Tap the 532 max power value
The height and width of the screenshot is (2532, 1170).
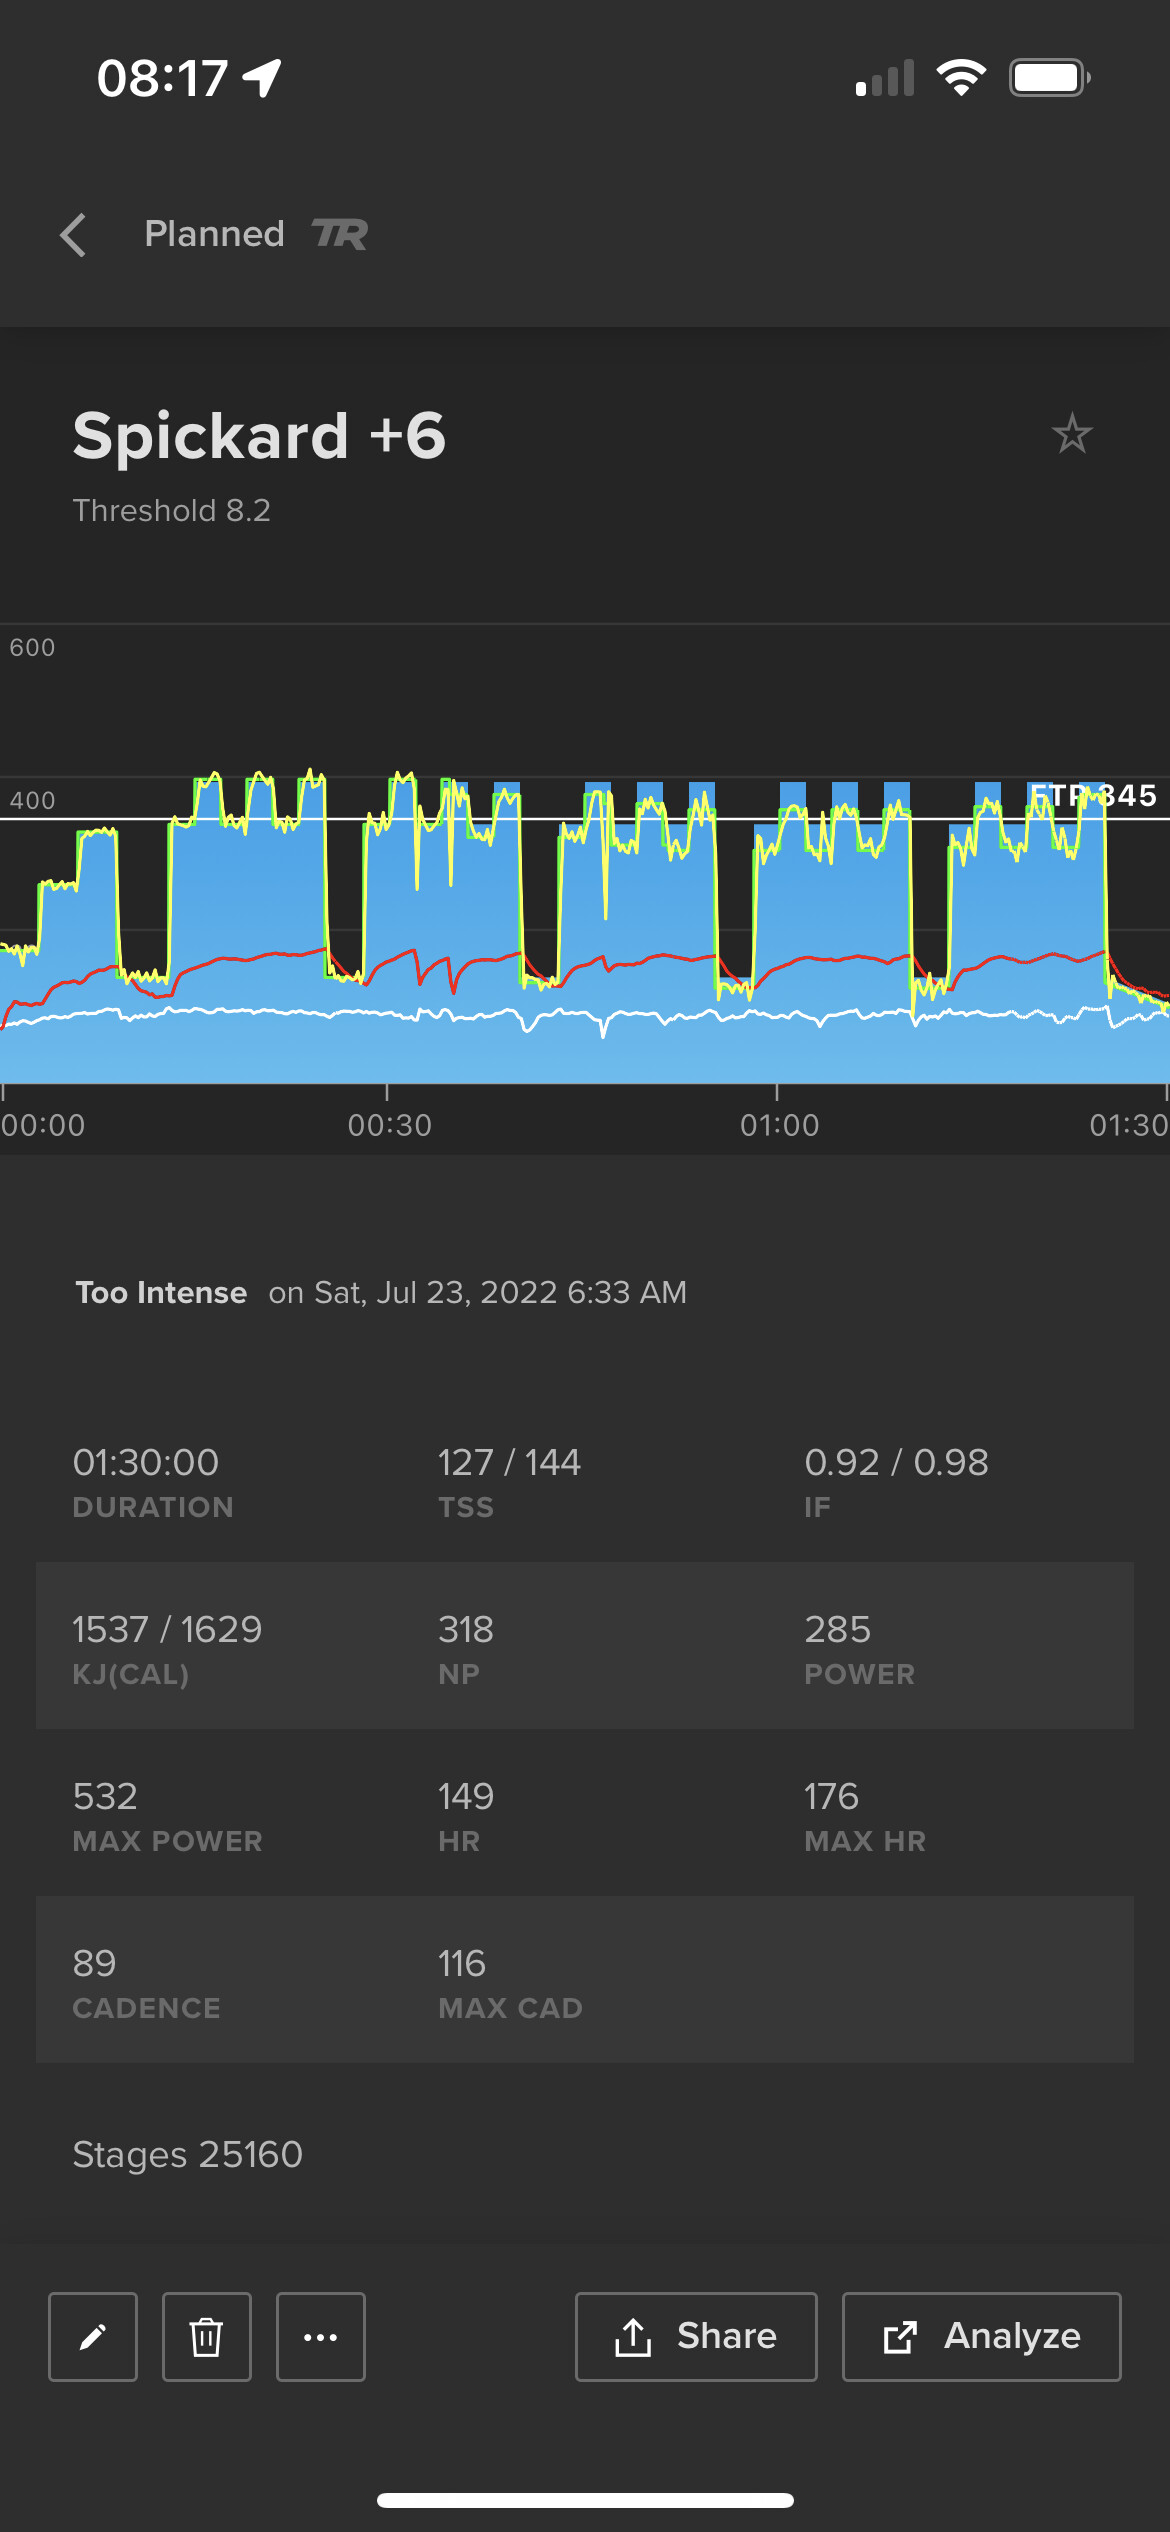pyautogui.click(x=105, y=1797)
